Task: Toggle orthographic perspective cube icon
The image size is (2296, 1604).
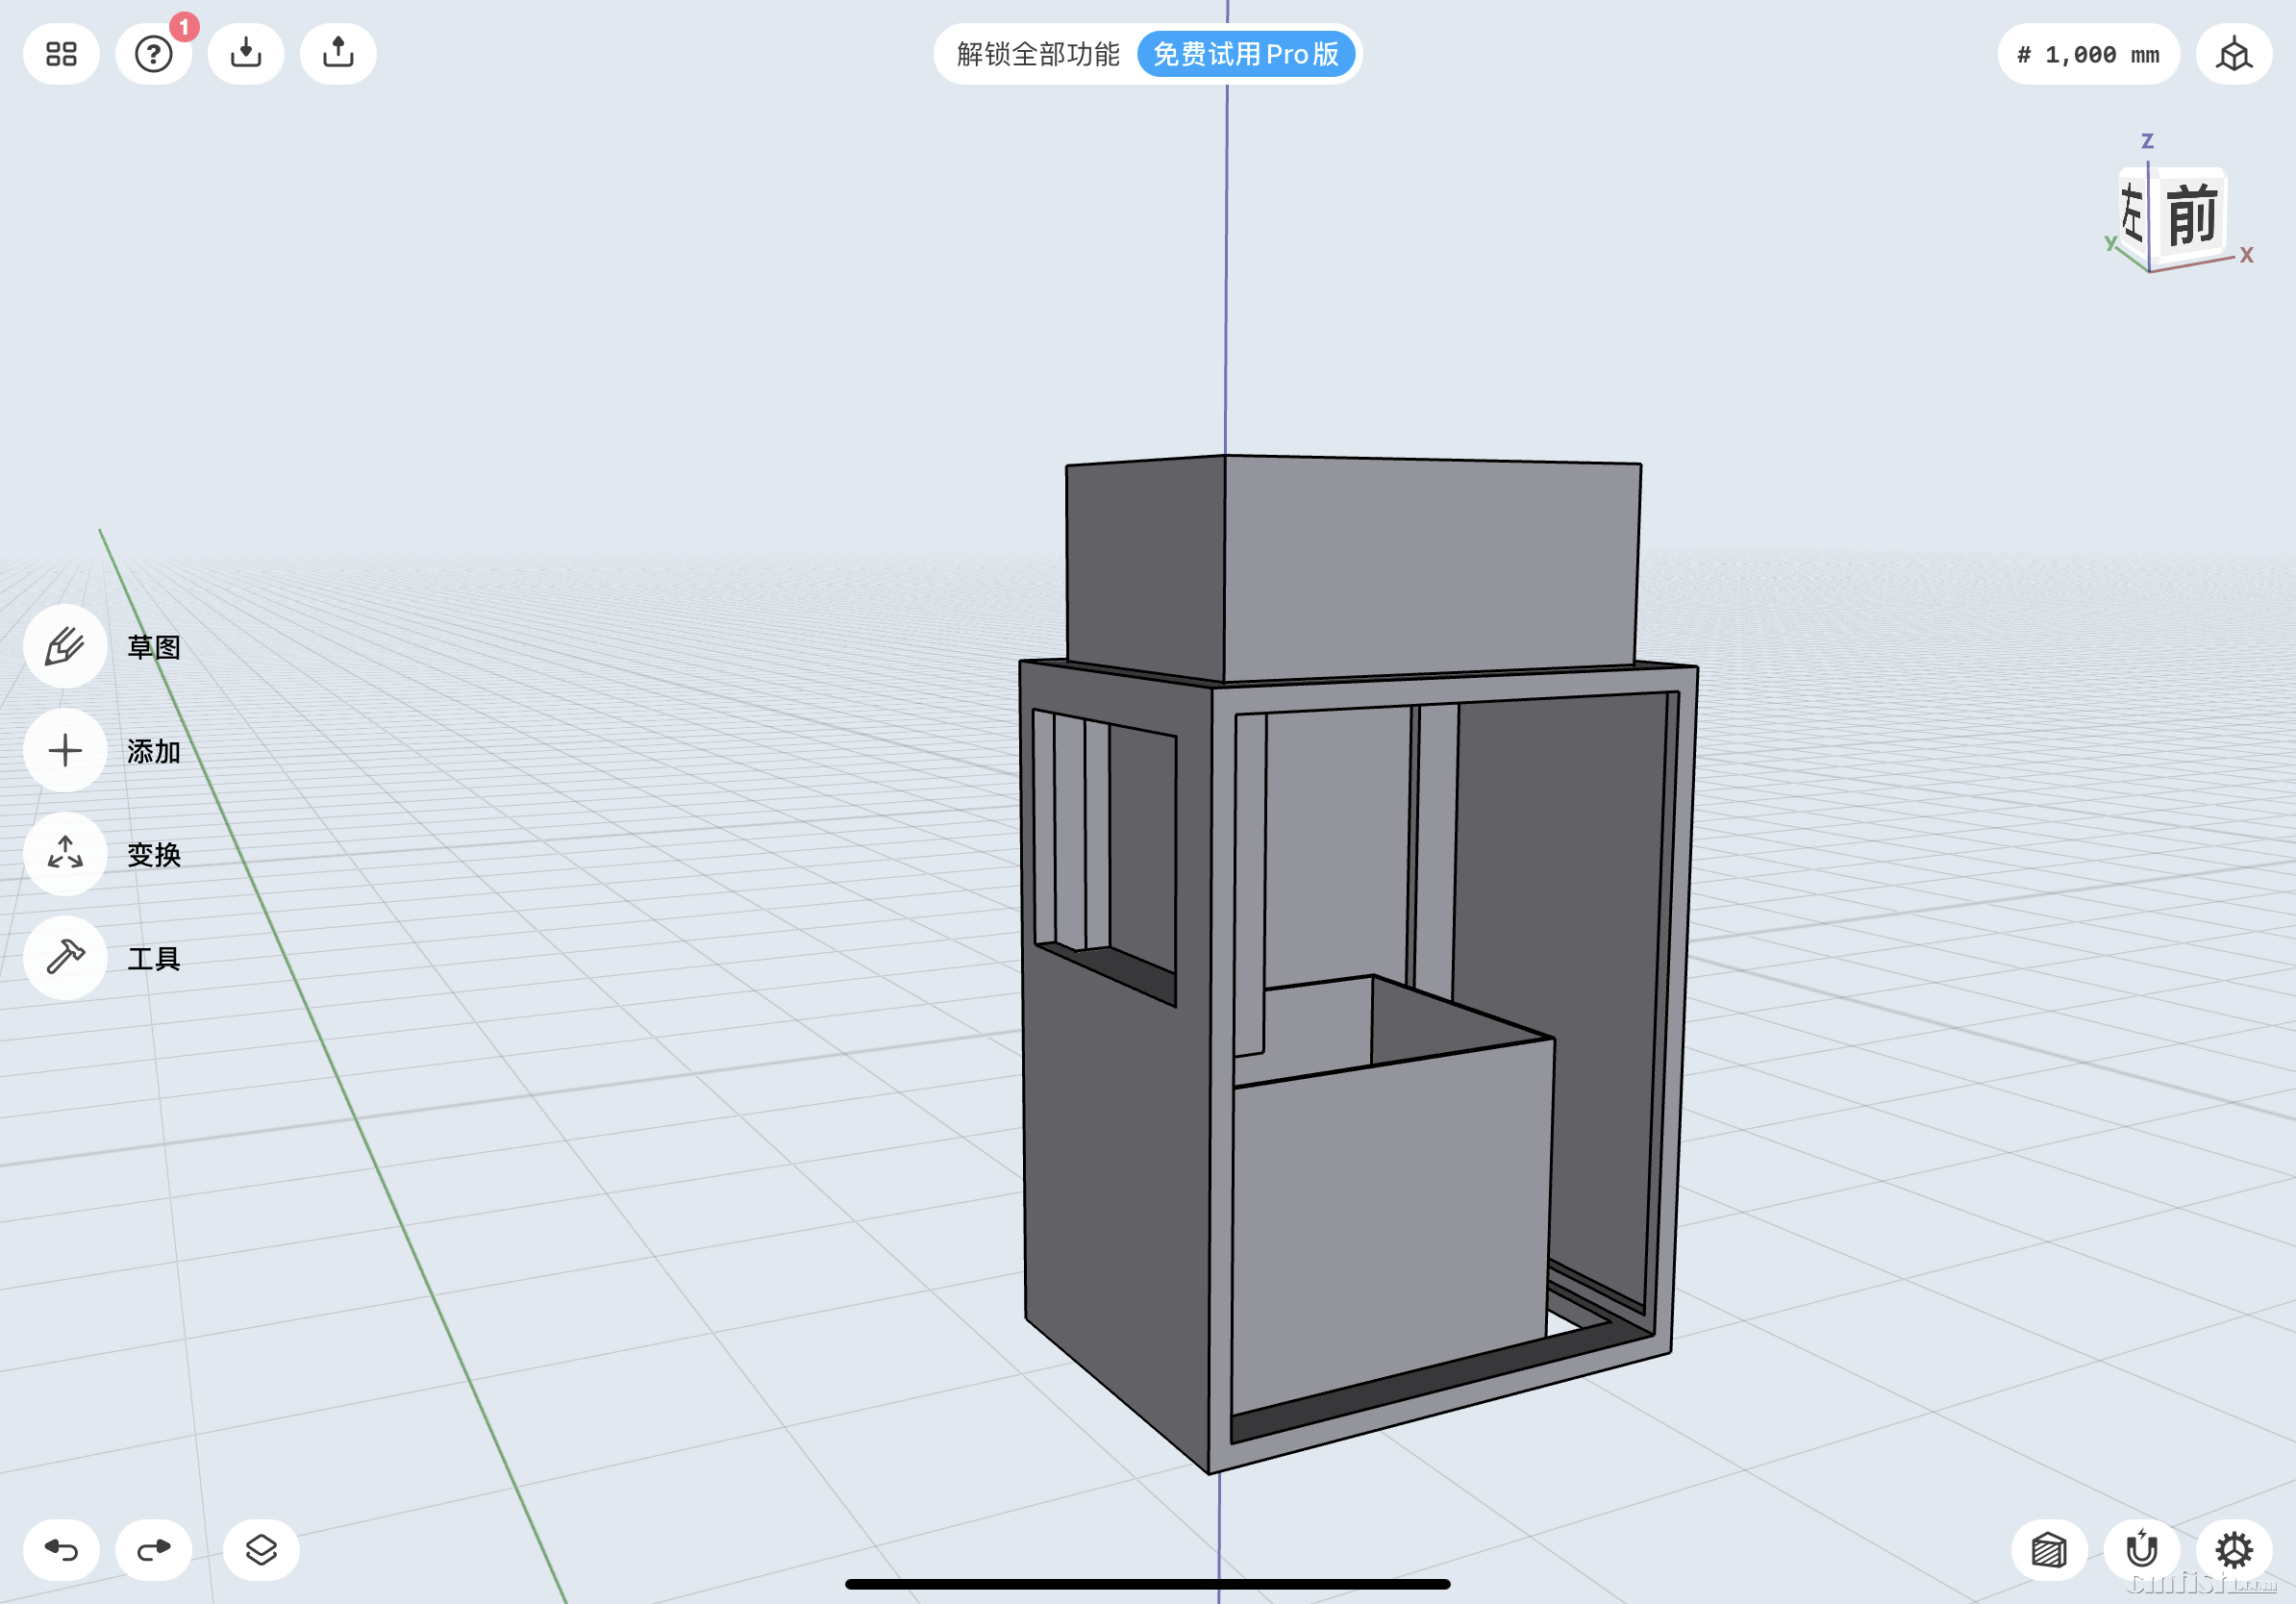Action: [2233, 54]
